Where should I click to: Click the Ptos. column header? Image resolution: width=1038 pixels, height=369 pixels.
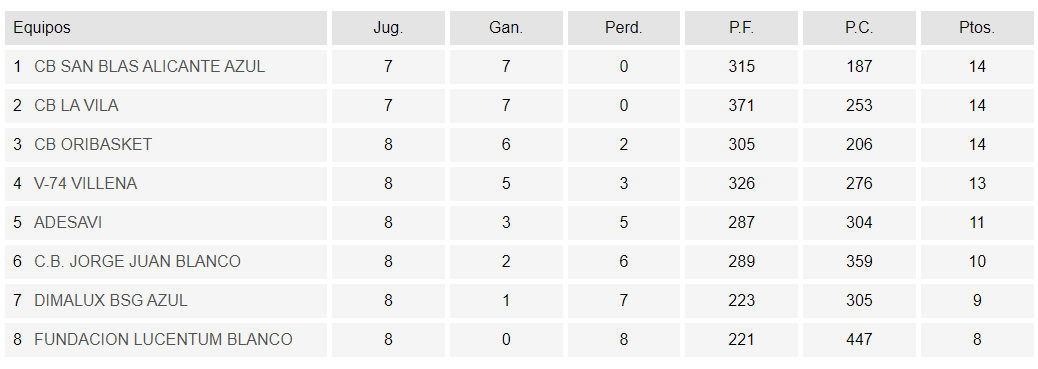(x=976, y=28)
